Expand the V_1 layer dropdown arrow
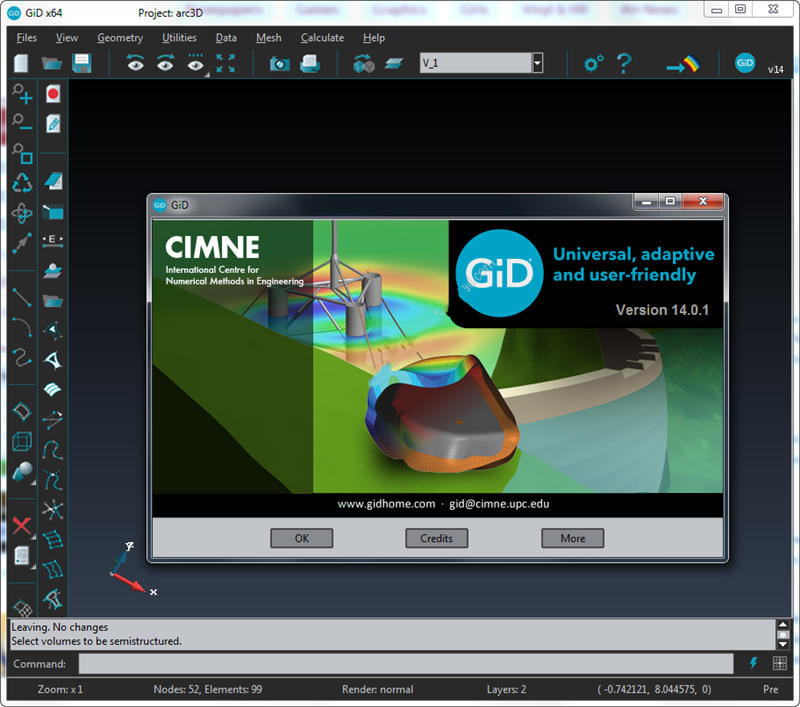The image size is (800, 707). pos(537,63)
